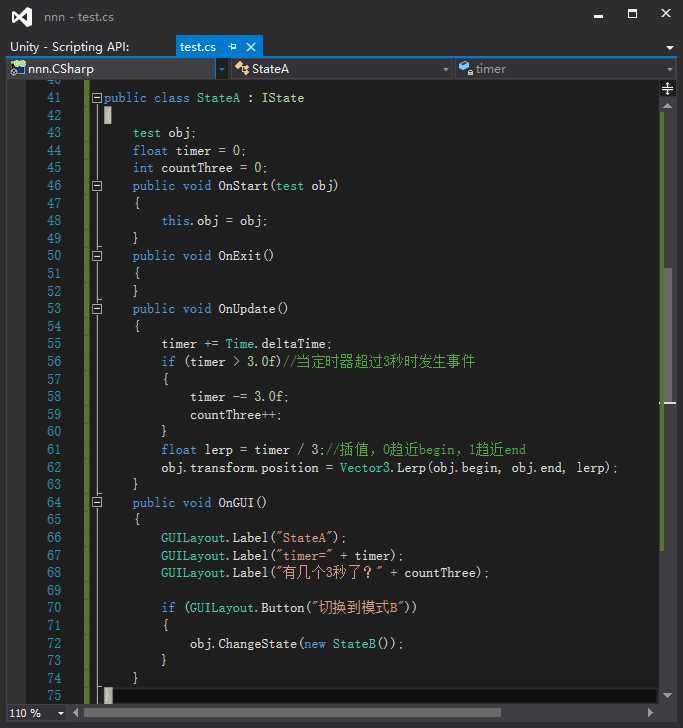Screen dimensions: 683x728
Task: Click the editor split window handle
Action: [x=667, y=88]
